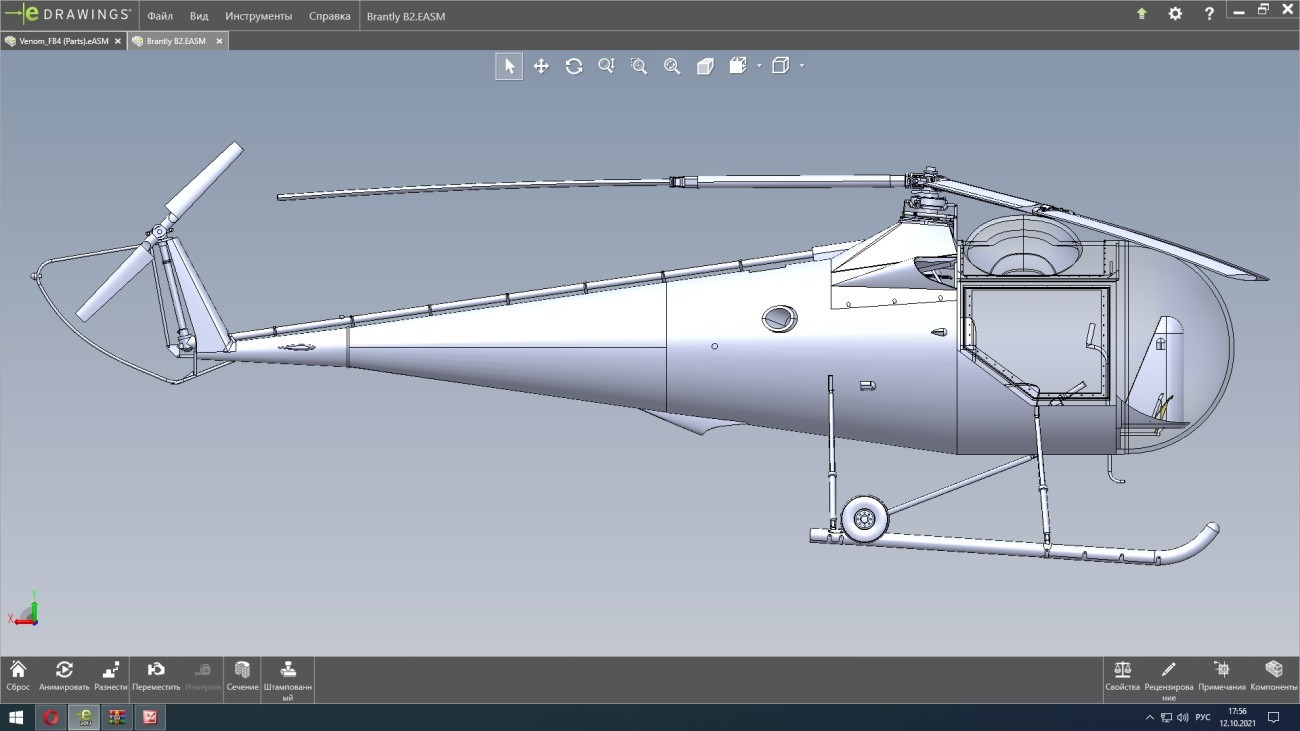Open the Файл menu
The image size is (1300, 731).
pos(160,16)
